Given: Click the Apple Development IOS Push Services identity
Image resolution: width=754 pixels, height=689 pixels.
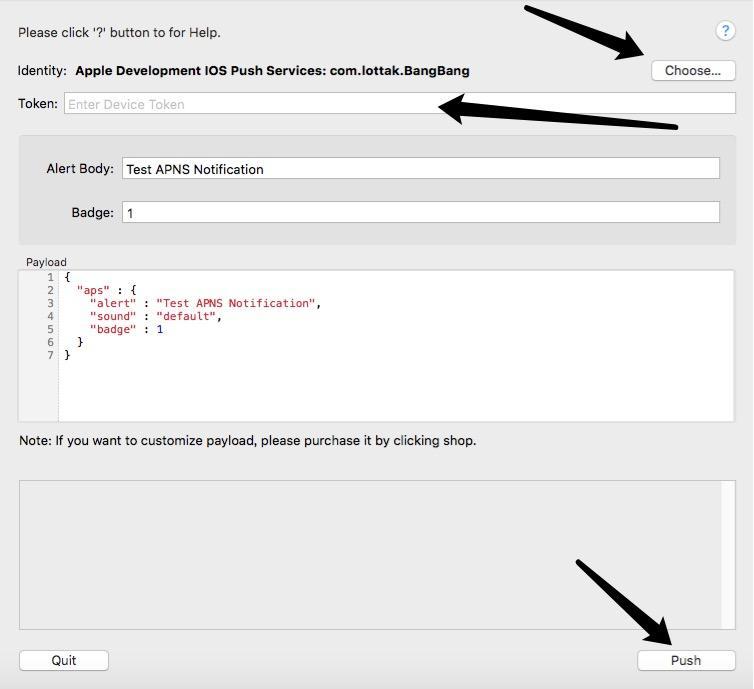Looking at the screenshot, I should click(x=272, y=71).
